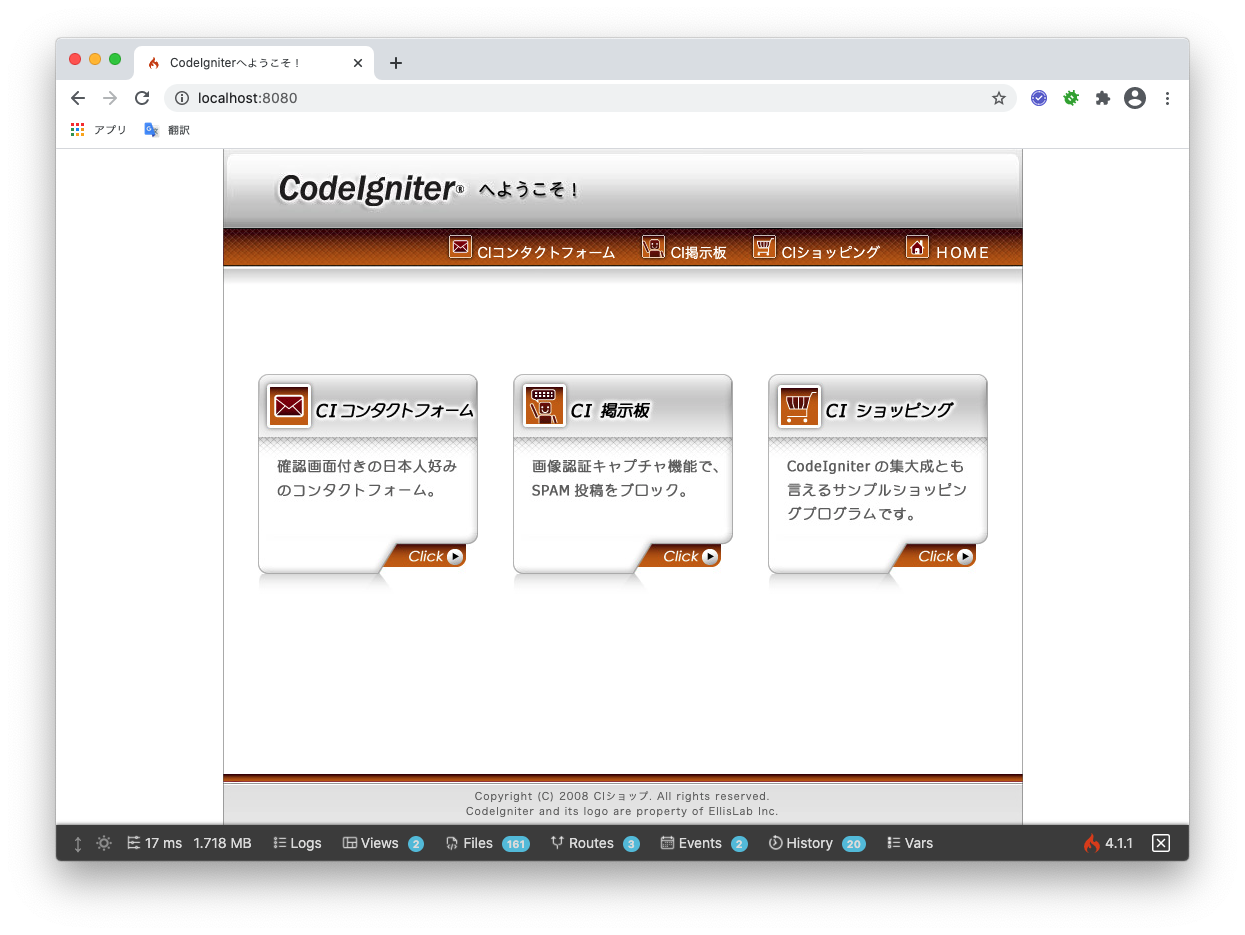Click the 1.718 MB memory usage
This screenshot has width=1245, height=935.
tap(222, 843)
